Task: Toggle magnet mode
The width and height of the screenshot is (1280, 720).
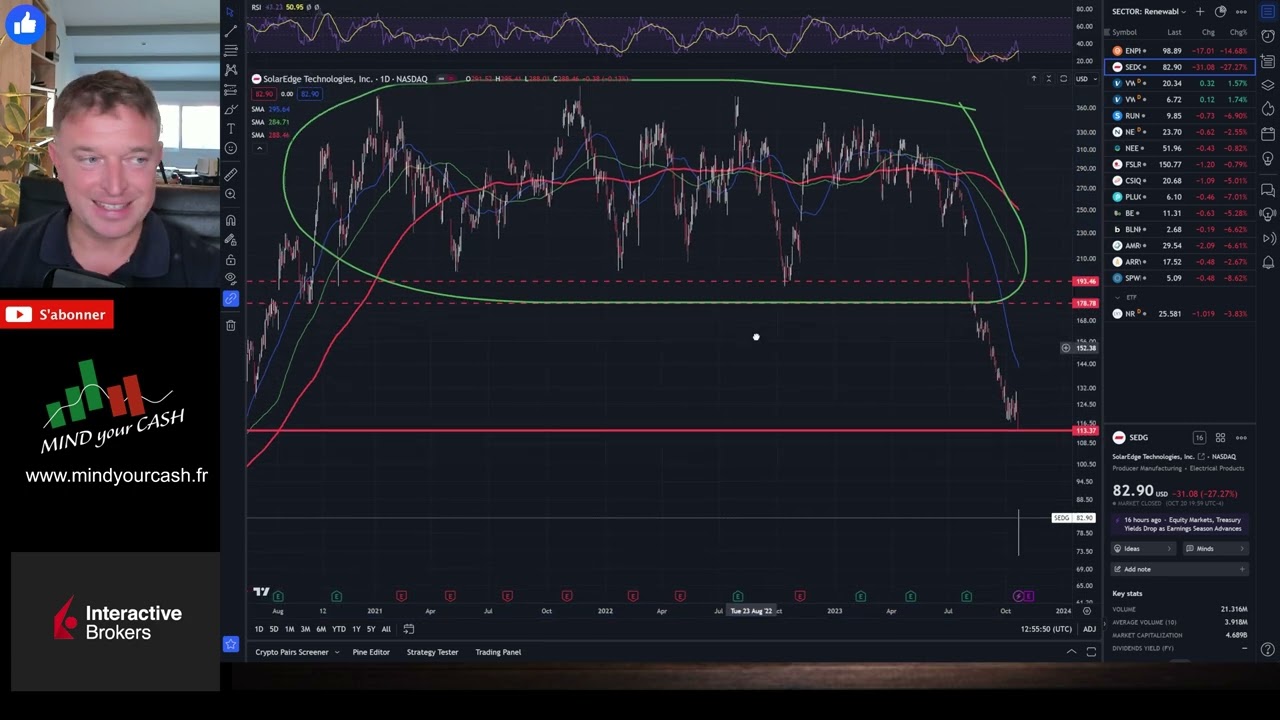Action: coord(231,220)
